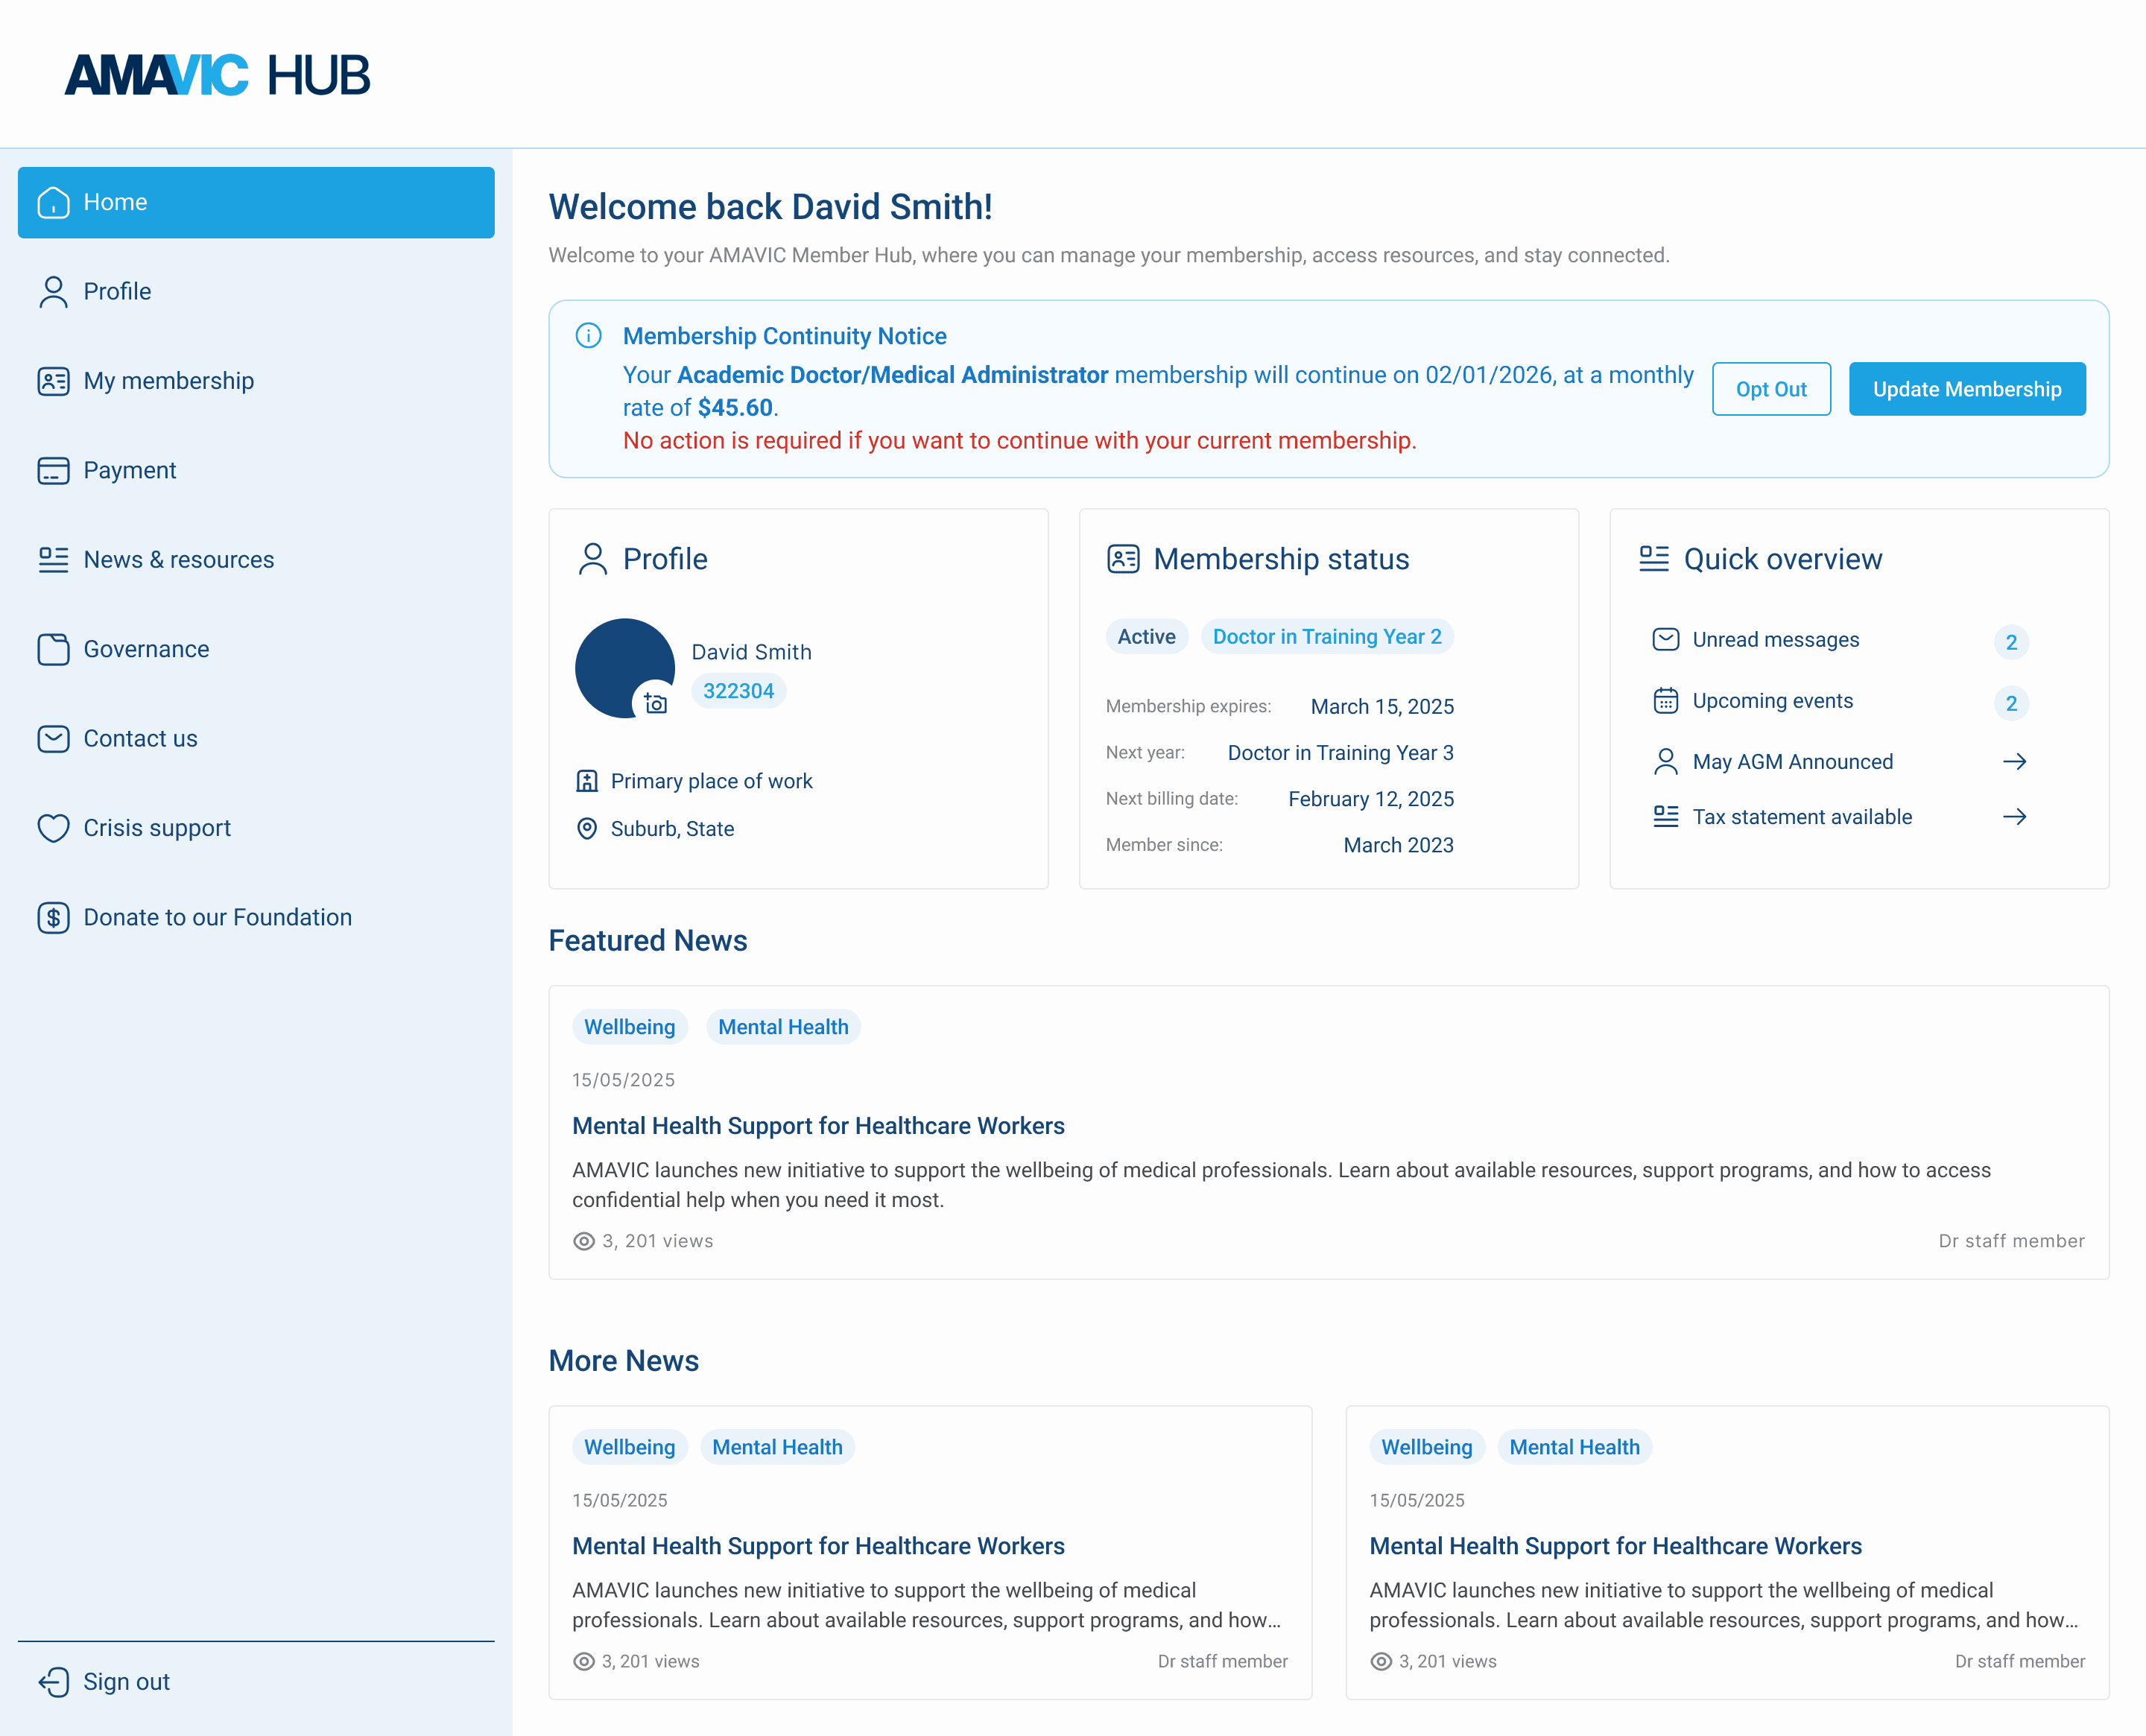Image resolution: width=2146 pixels, height=1736 pixels.
Task: Click the Crisis support heart icon
Action: click(x=53, y=828)
